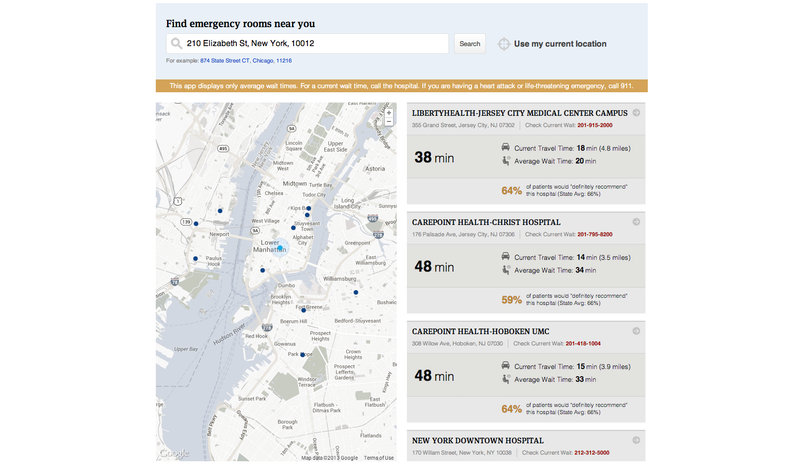Screen dimensions: 800x471
Task: Open LibertyHealth-Jersey City card arrow icon
Action: coord(636,113)
